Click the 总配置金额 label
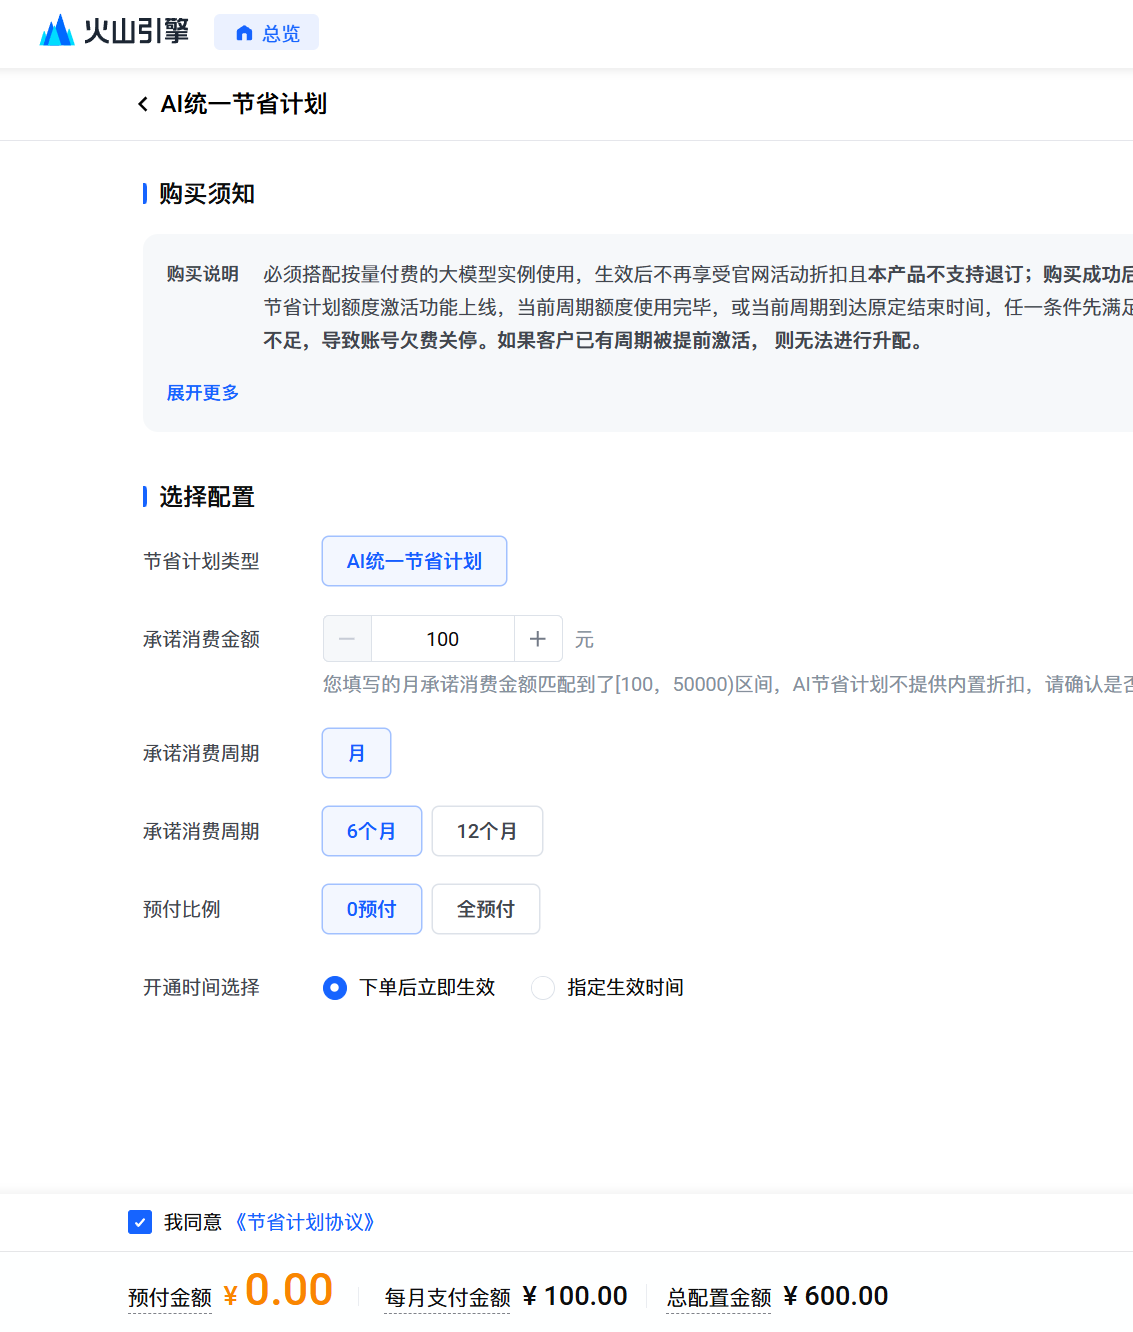Viewport: 1133px width, 1332px height. point(719,1298)
